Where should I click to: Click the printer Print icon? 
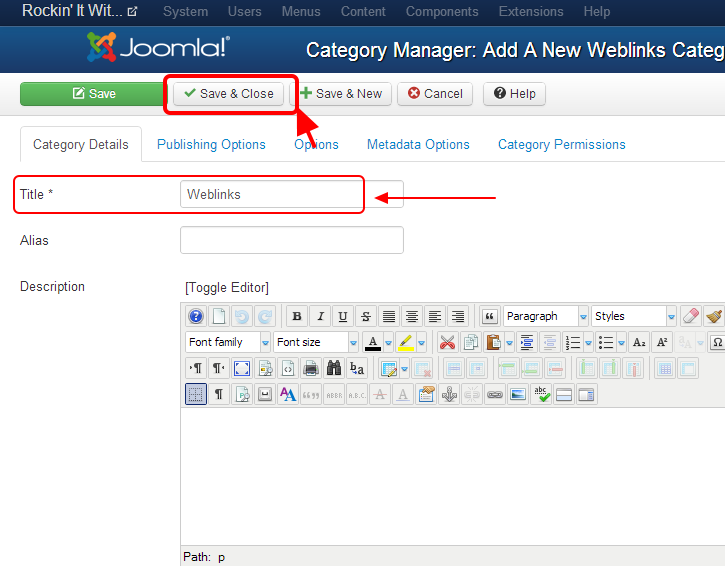pos(311,369)
